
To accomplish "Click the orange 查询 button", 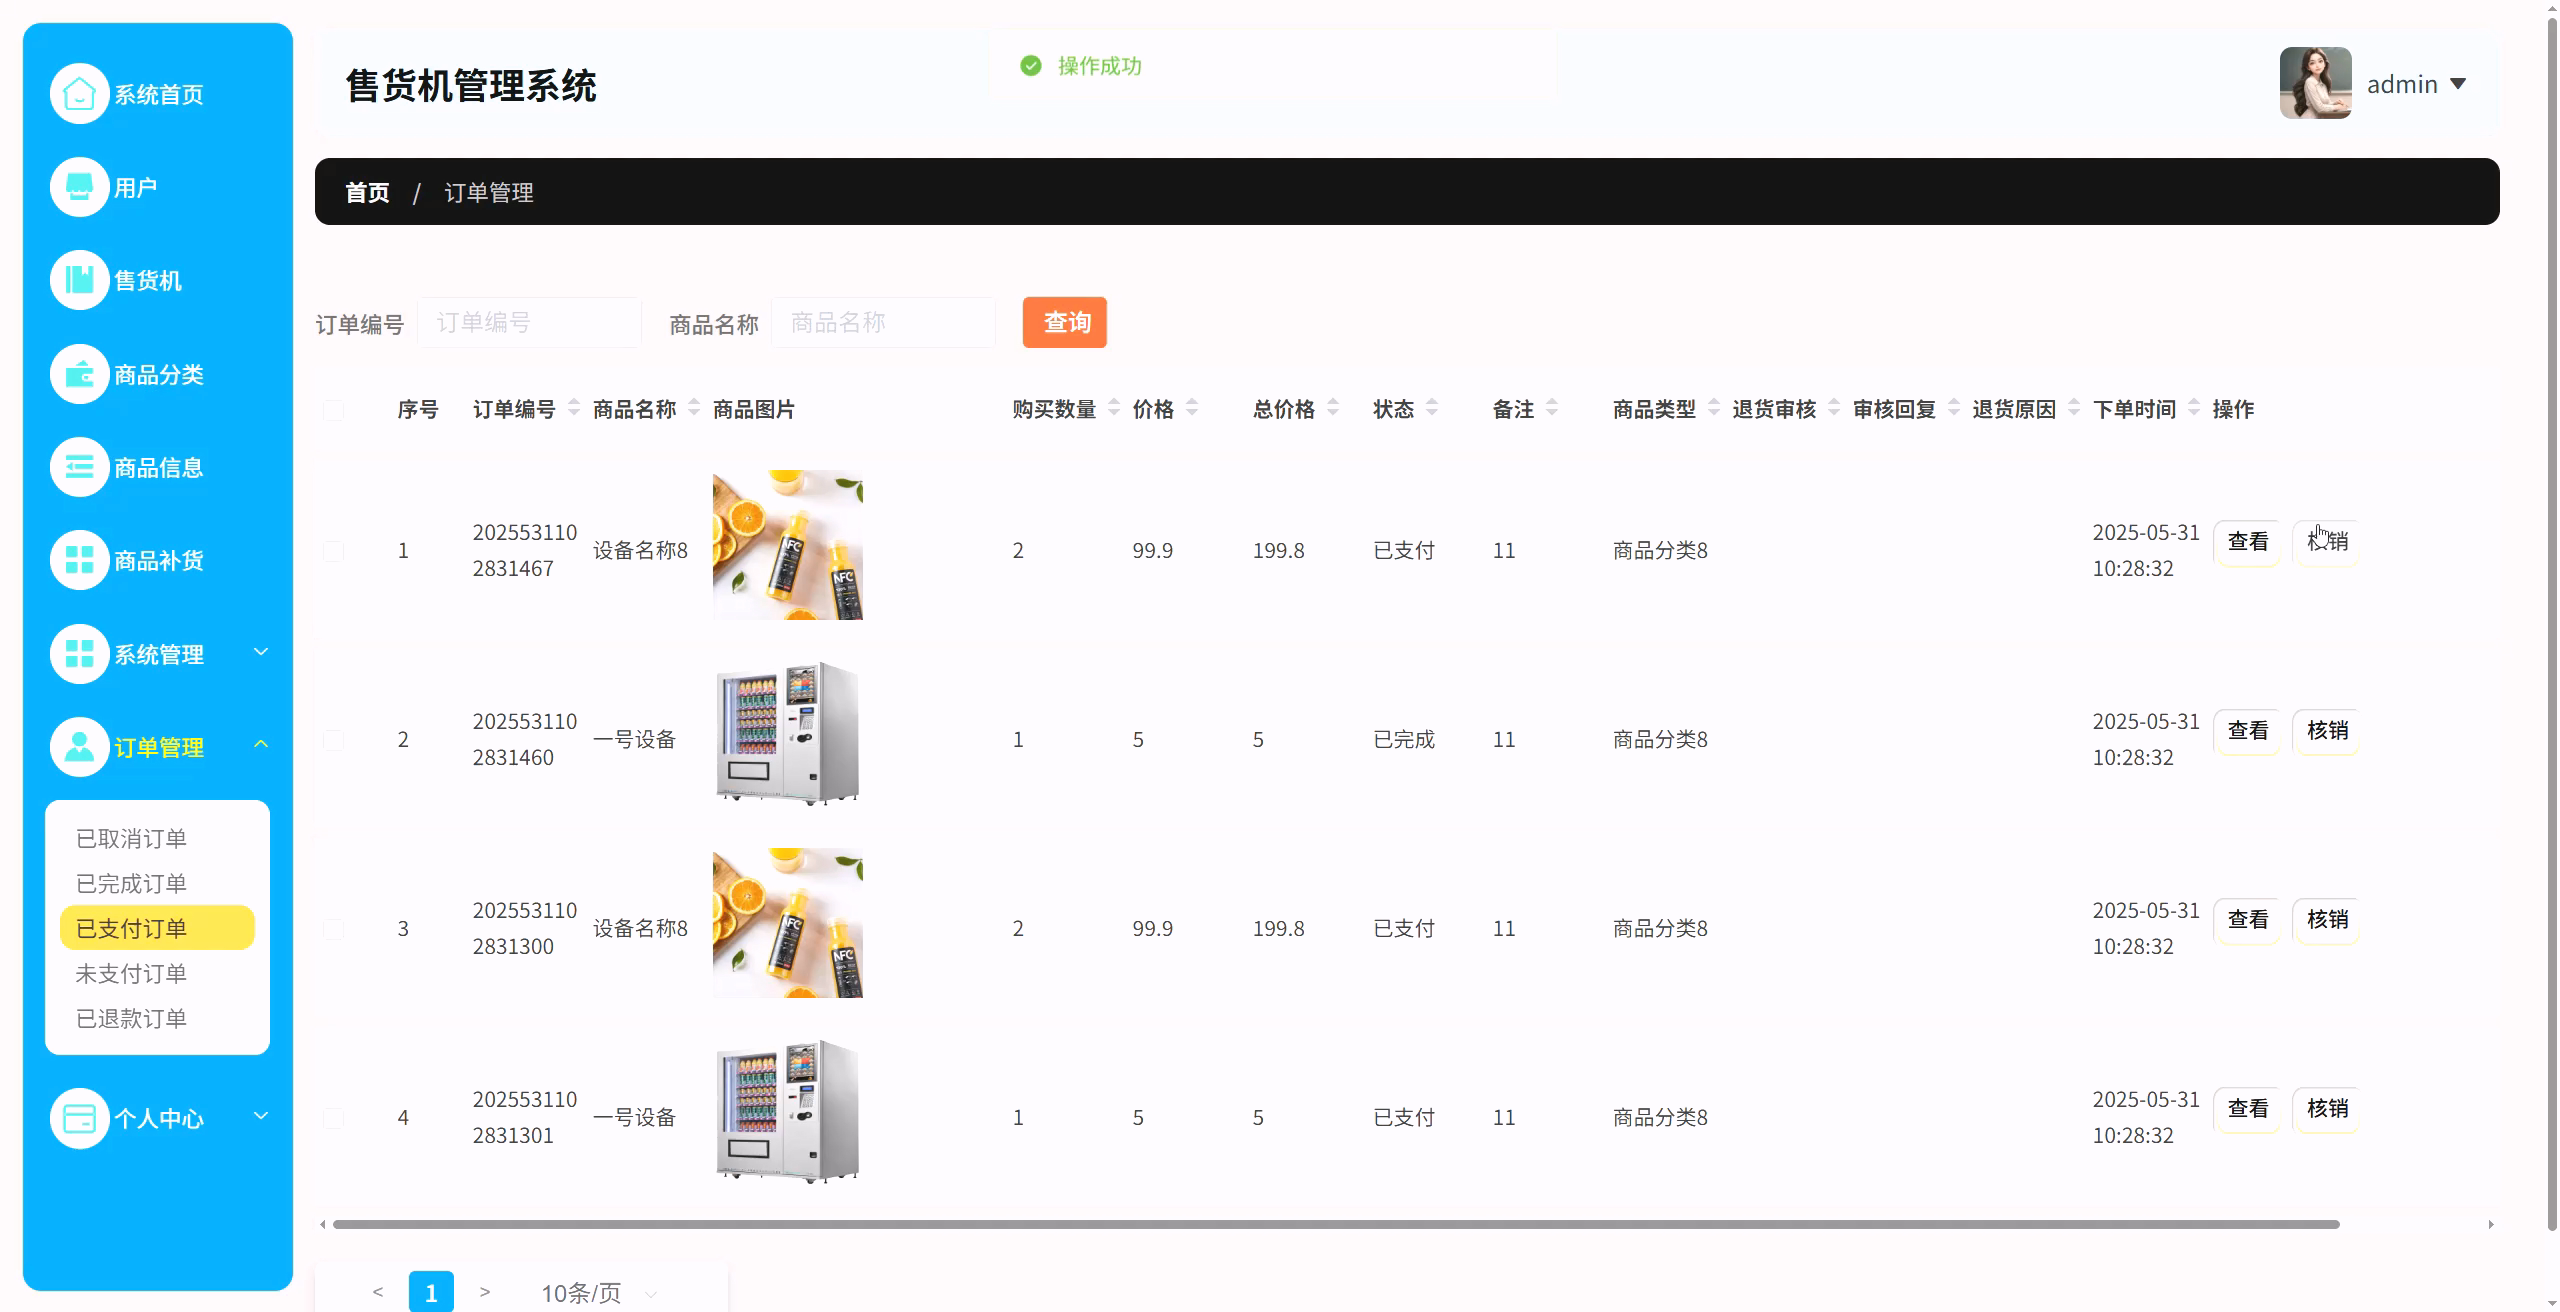I will click(1065, 322).
